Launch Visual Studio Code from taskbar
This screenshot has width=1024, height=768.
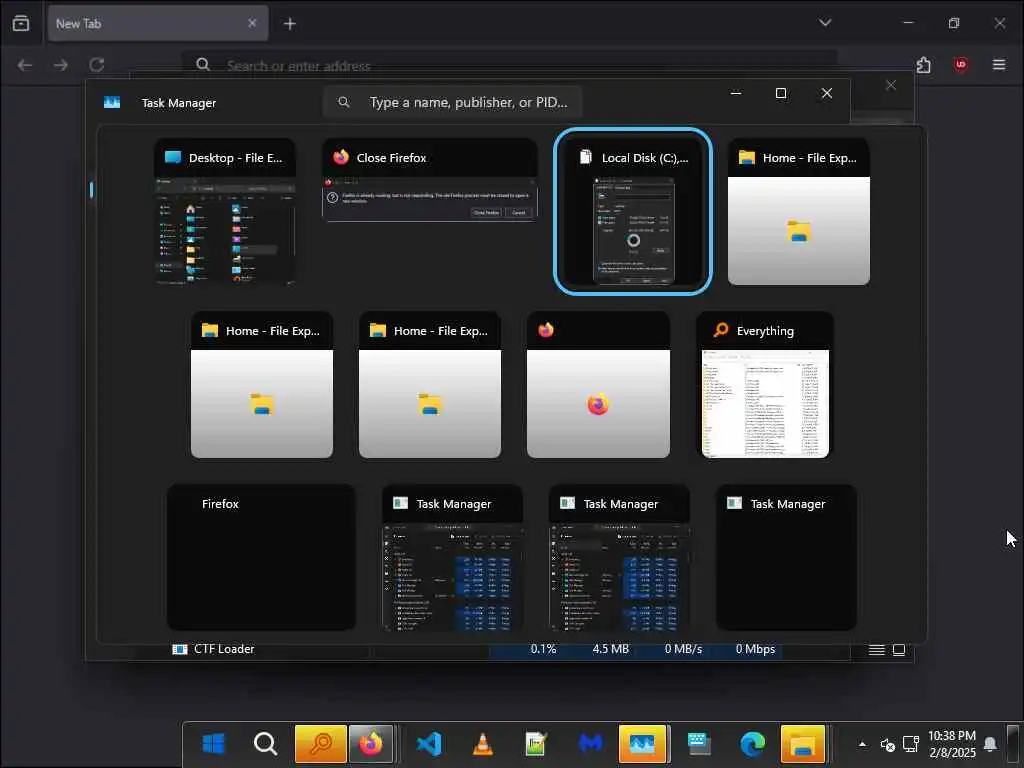pyautogui.click(x=428, y=743)
